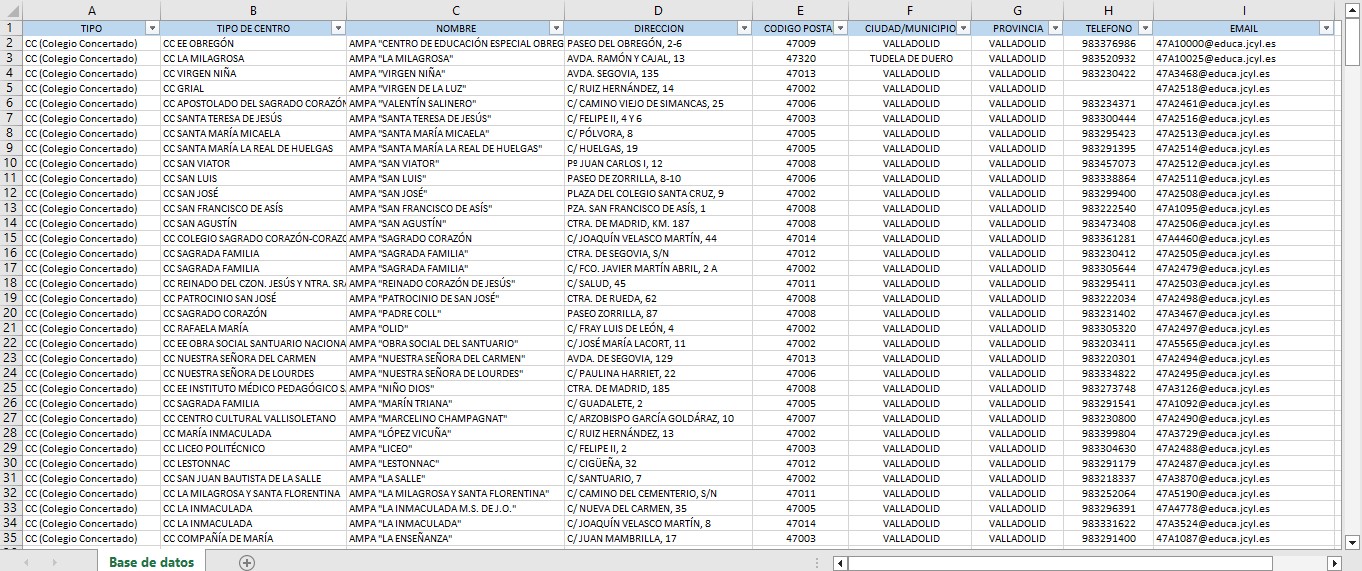The image size is (1362, 571).
Task: Select the TUDELA DE DUERO cell
Action: tap(910, 59)
